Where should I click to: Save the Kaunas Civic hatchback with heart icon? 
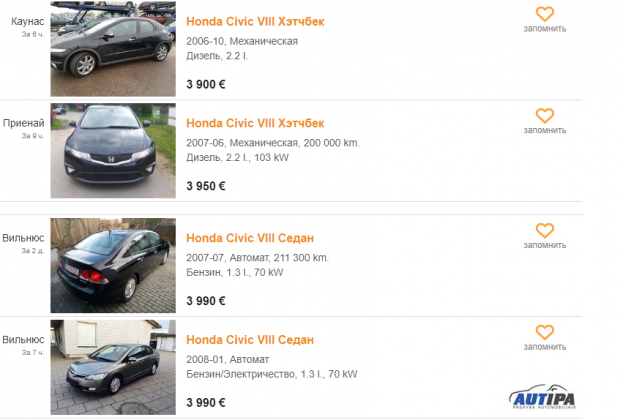[x=544, y=14]
